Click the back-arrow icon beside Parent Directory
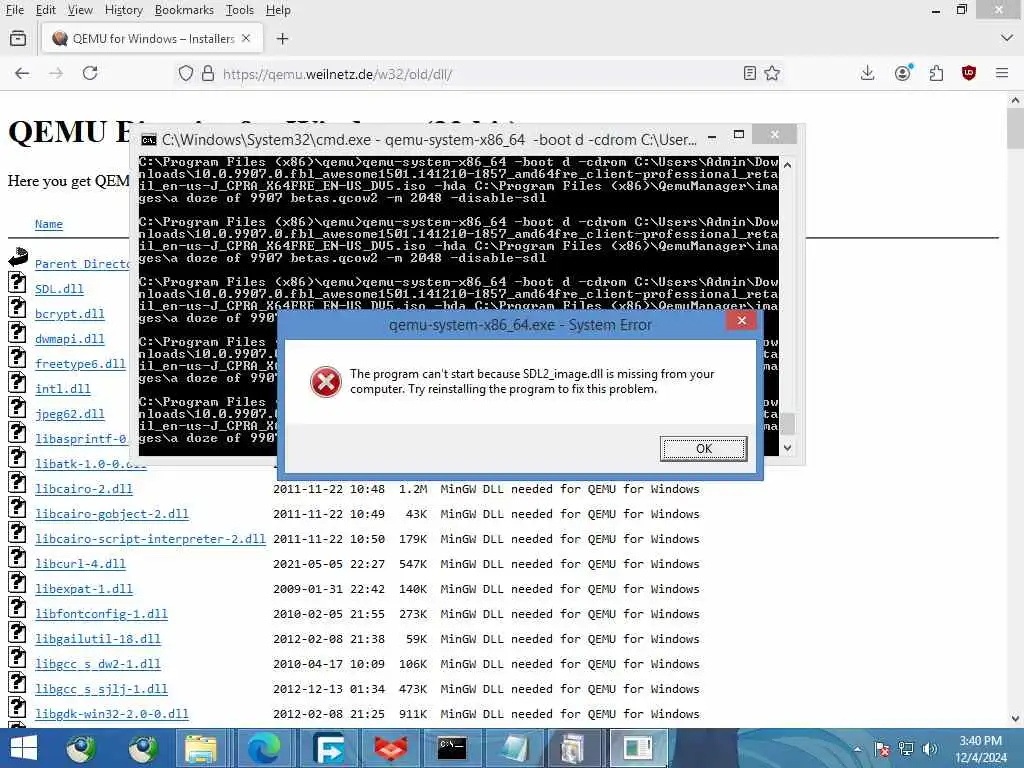The width and height of the screenshot is (1024, 768). [x=18, y=256]
